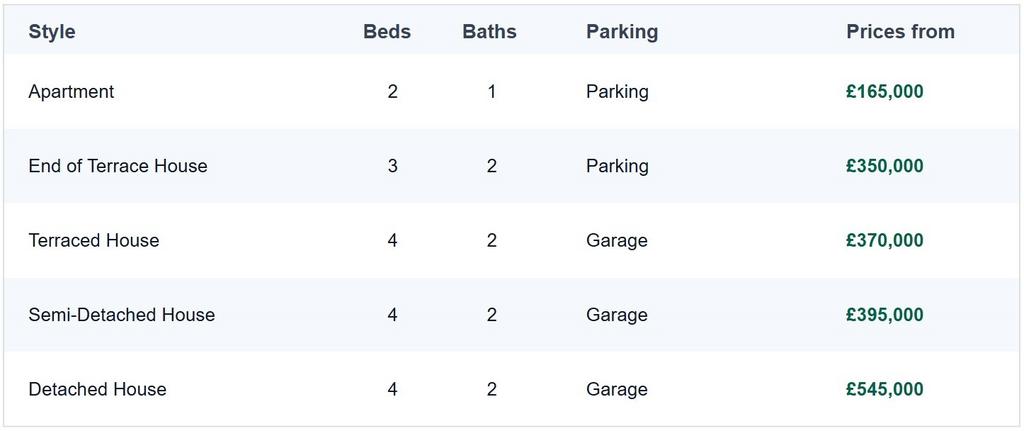Screen dimensions: 1024x431
Task: Click Parking in the Apartment row
Action: 617,92
